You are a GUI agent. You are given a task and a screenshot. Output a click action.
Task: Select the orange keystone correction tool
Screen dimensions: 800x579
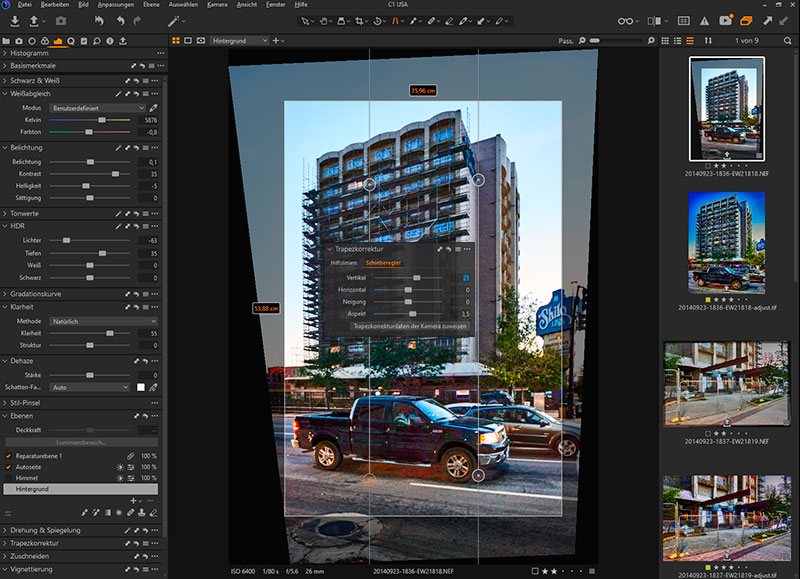395,21
